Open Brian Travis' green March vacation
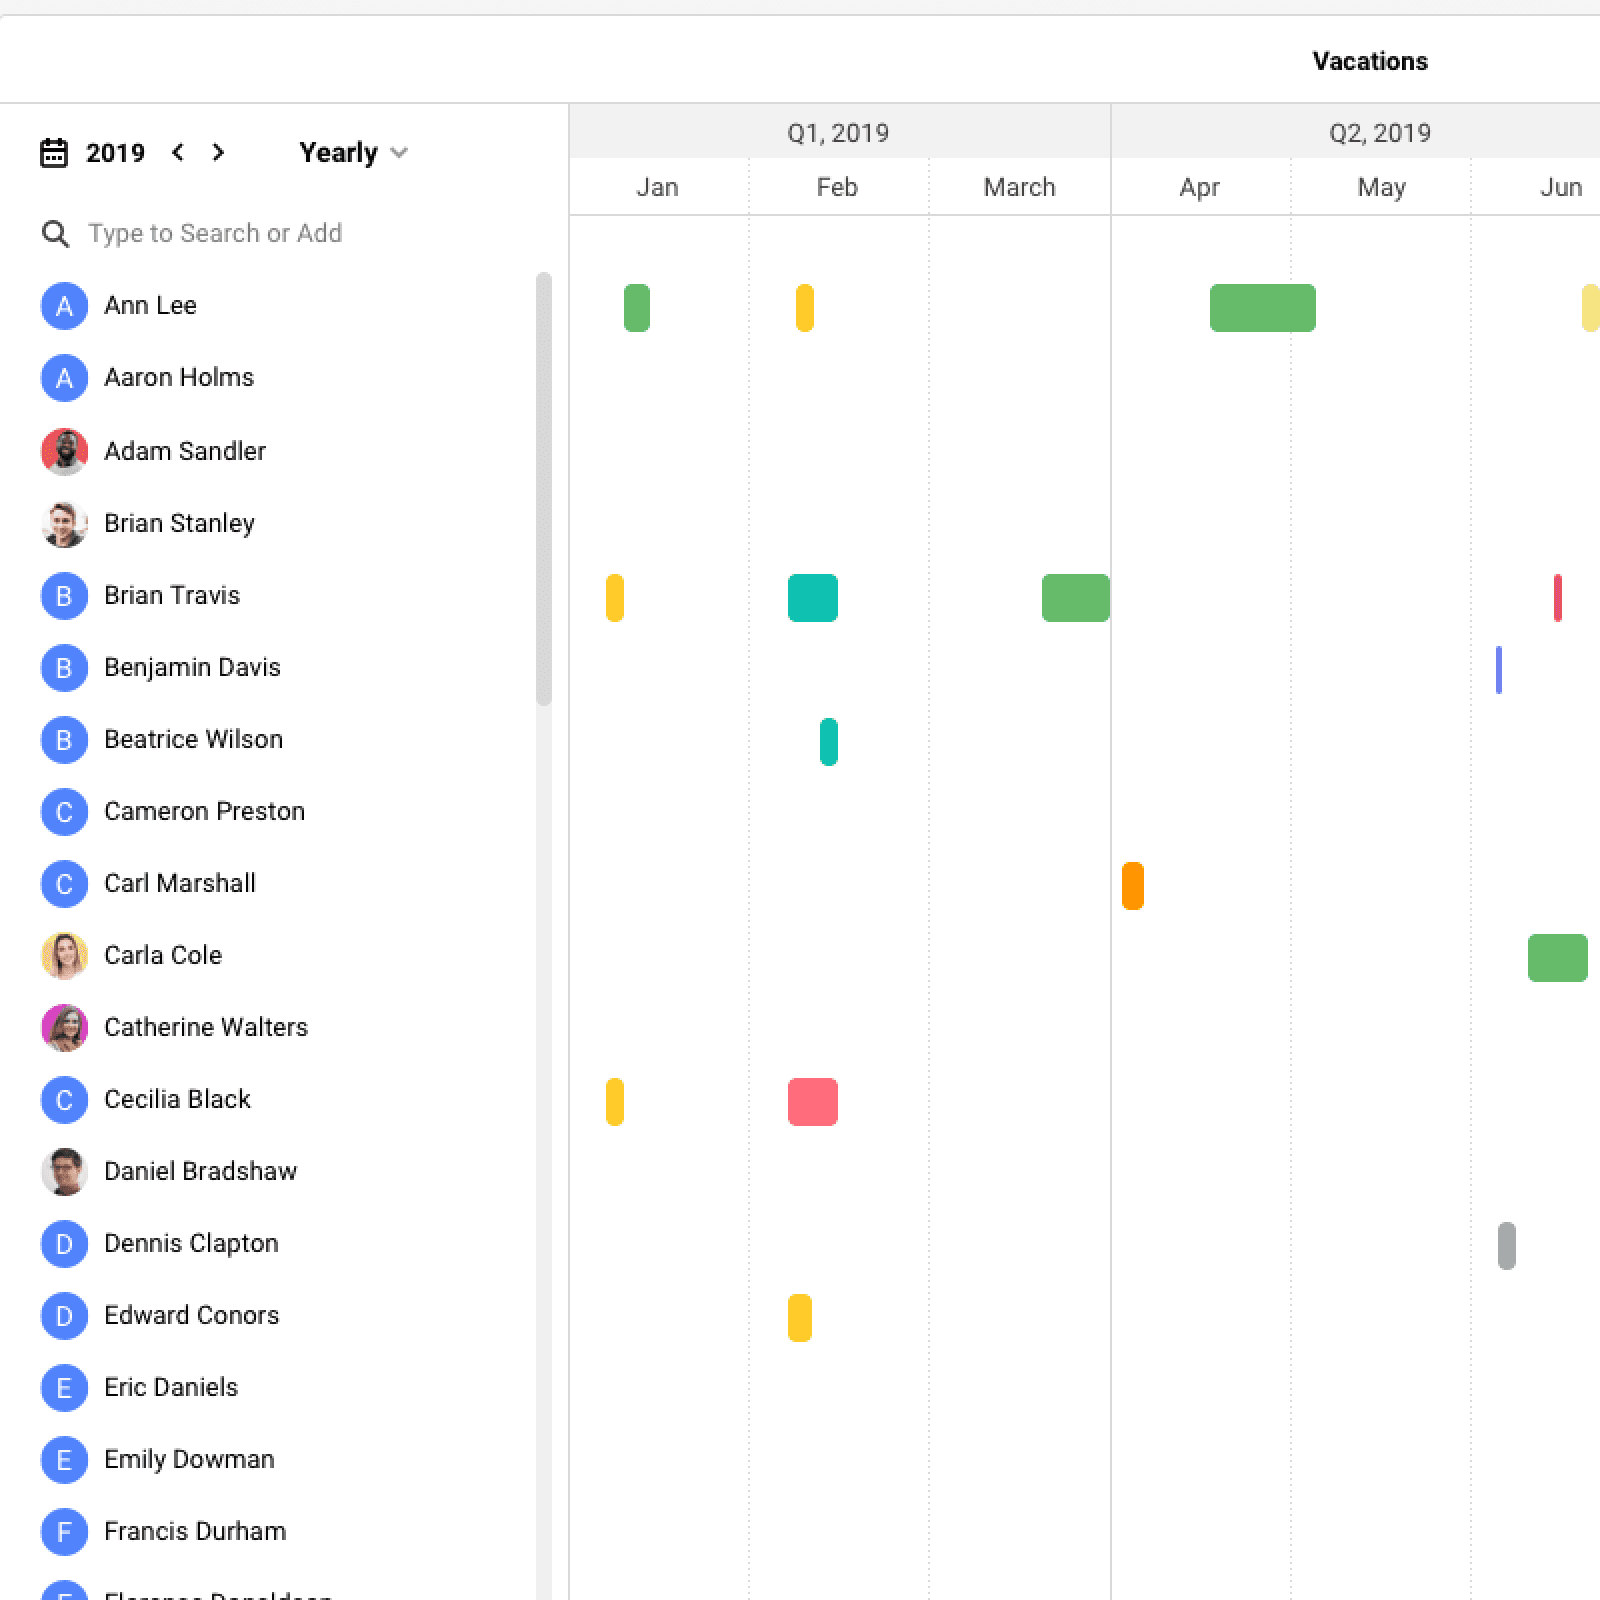This screenshot has height=1600, width=1600. [1076, 598]
